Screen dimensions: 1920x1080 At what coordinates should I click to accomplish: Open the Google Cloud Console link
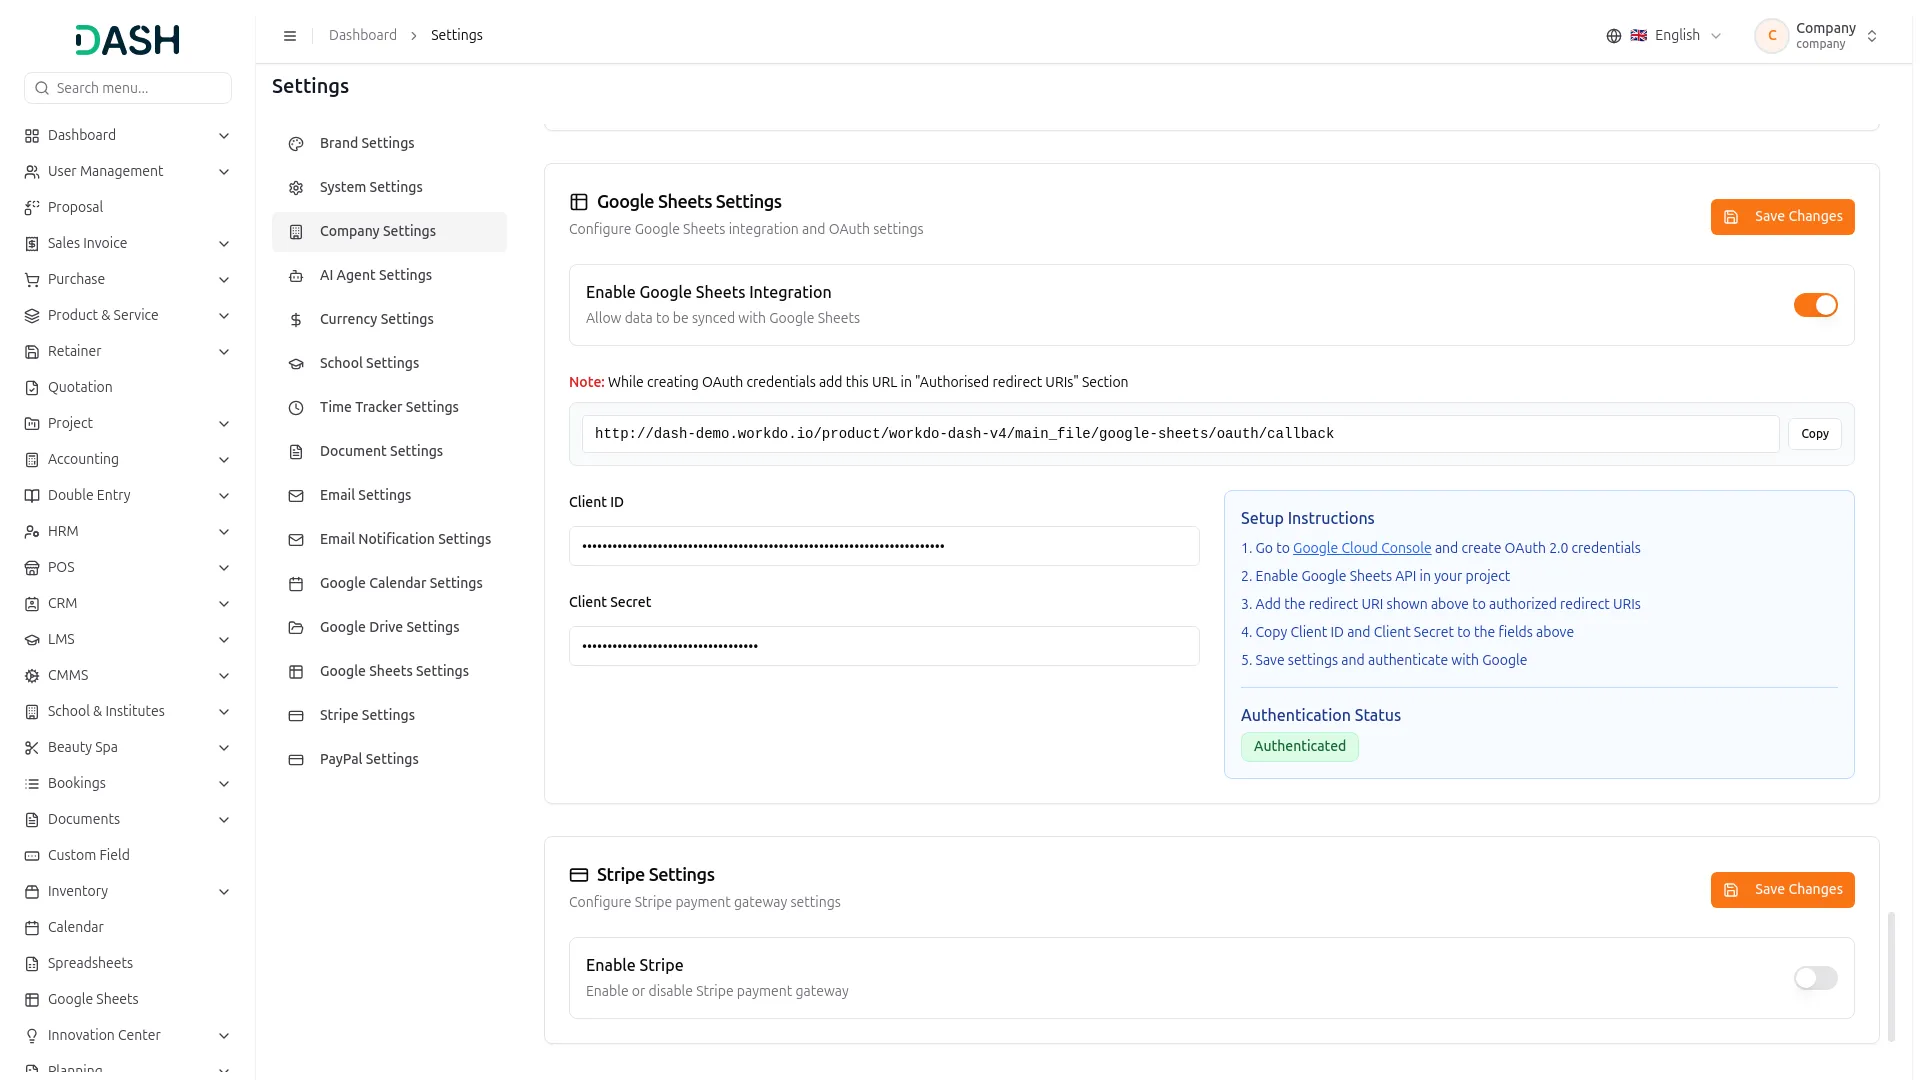point(1361,548)
